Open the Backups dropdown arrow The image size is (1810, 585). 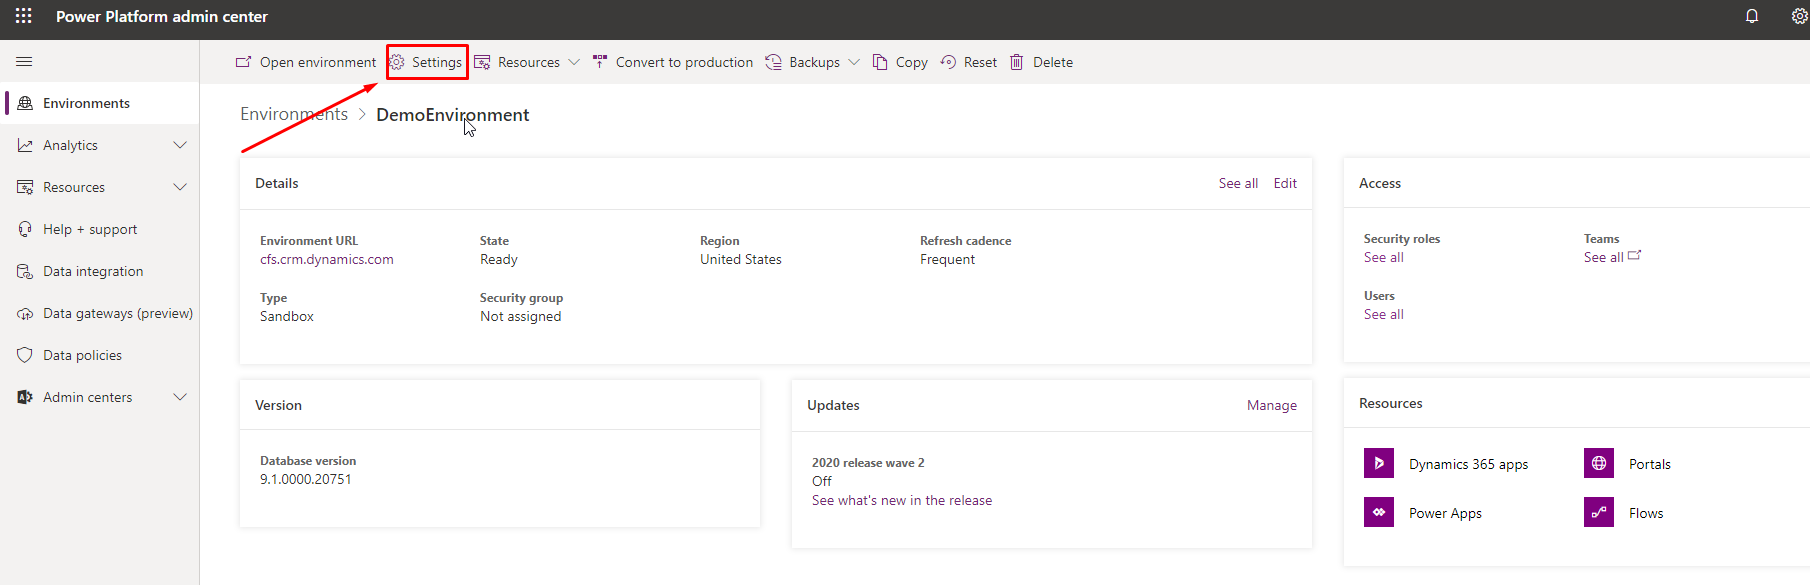tap(854, 62)
